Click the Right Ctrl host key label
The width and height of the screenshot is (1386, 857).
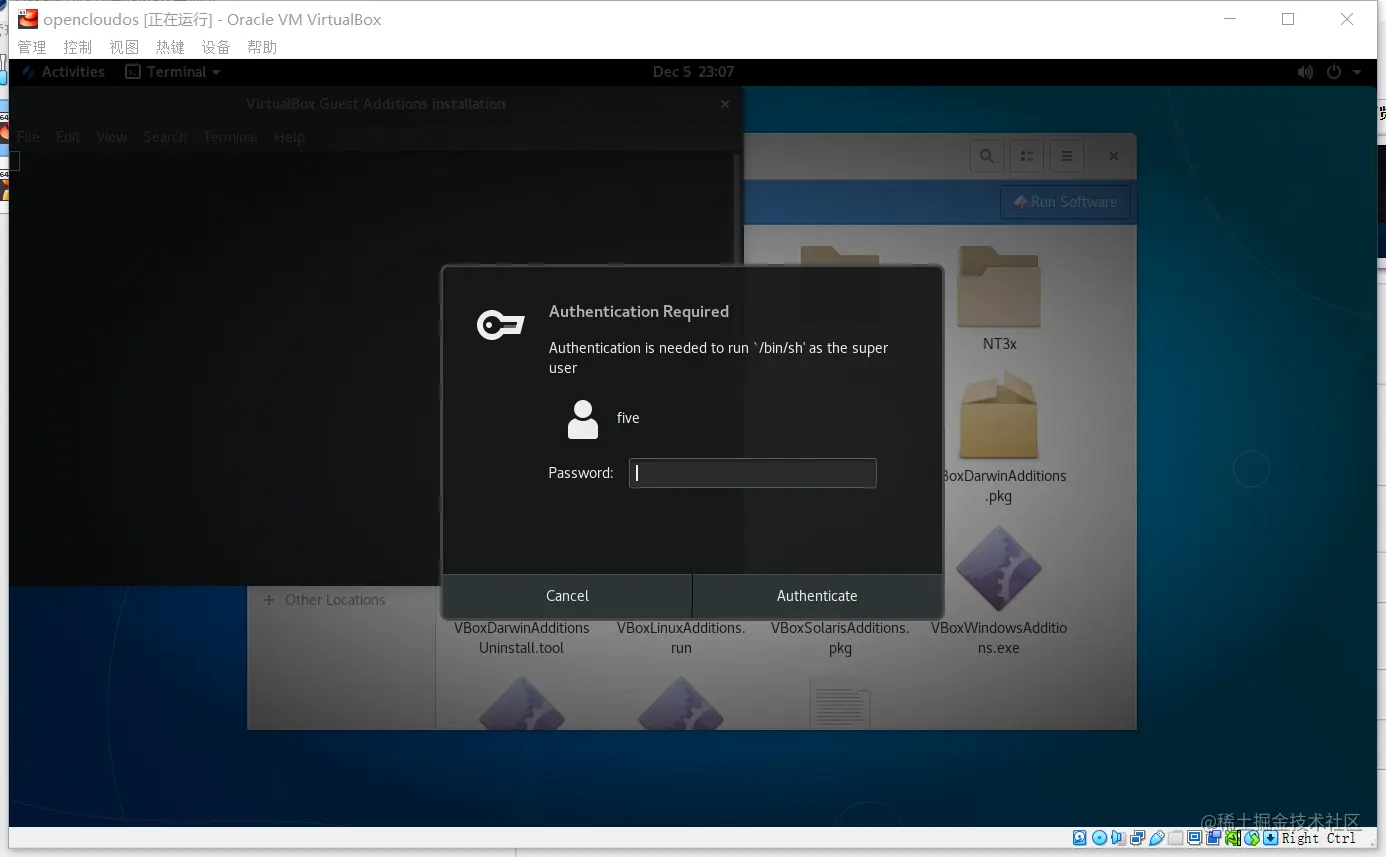click(1319, 838)
